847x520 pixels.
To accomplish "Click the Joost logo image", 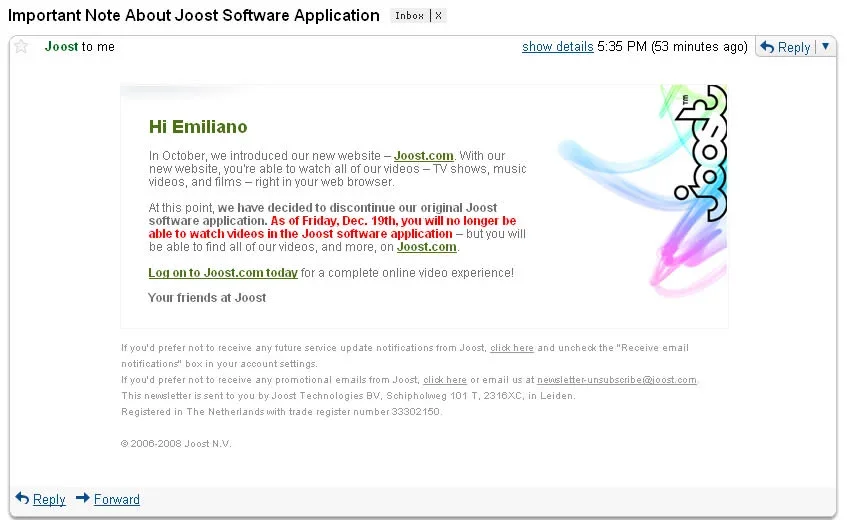I will pos(701,153).
